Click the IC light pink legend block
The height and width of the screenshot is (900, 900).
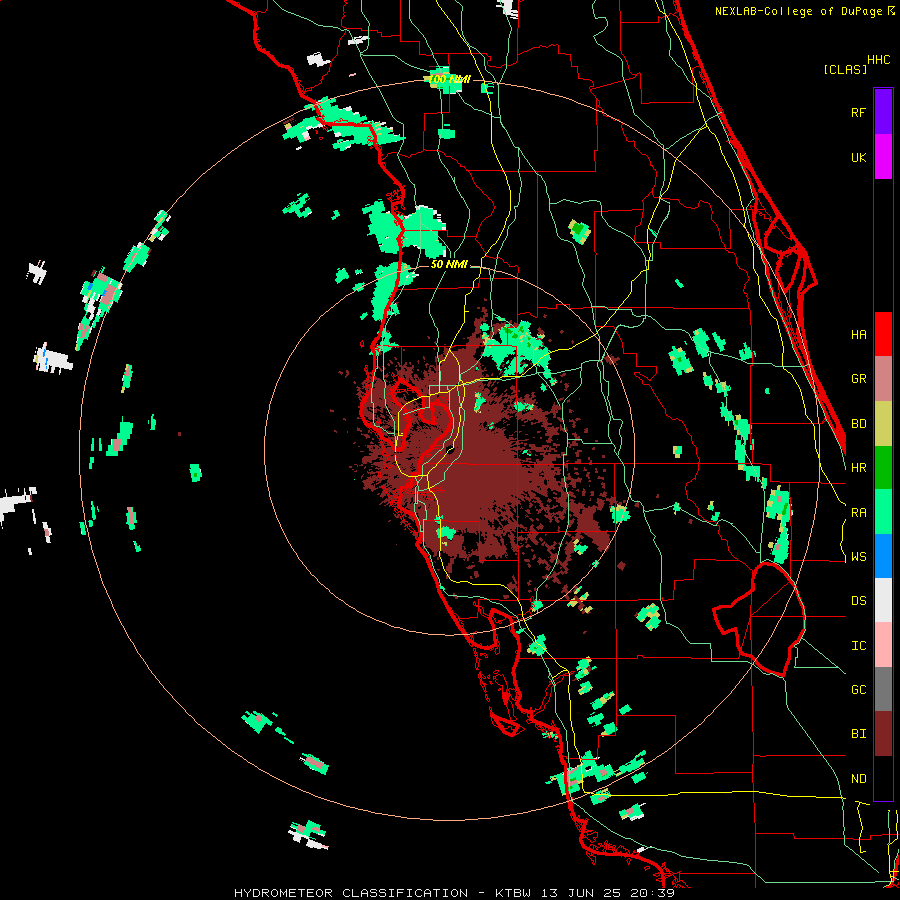click(x=883, y=645)
